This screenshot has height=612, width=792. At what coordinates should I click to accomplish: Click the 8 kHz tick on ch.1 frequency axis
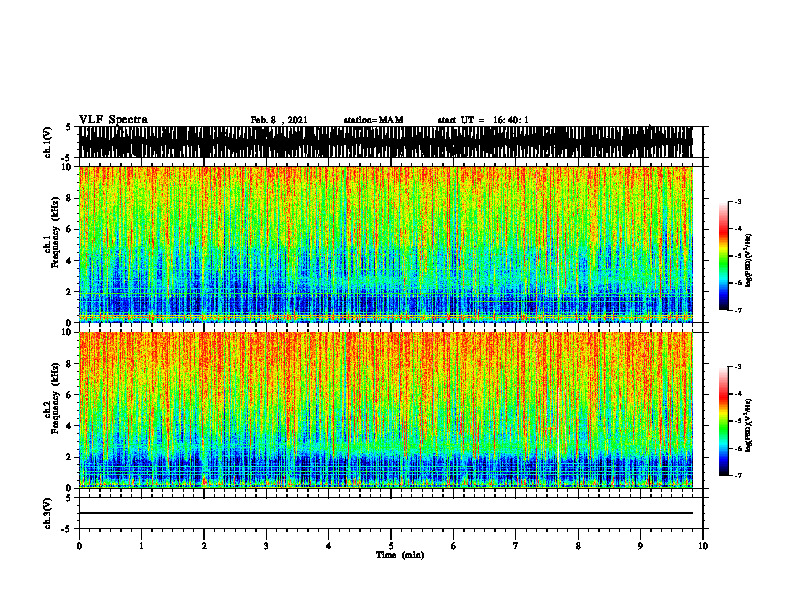pyautogui.click(x=70, y=198)
